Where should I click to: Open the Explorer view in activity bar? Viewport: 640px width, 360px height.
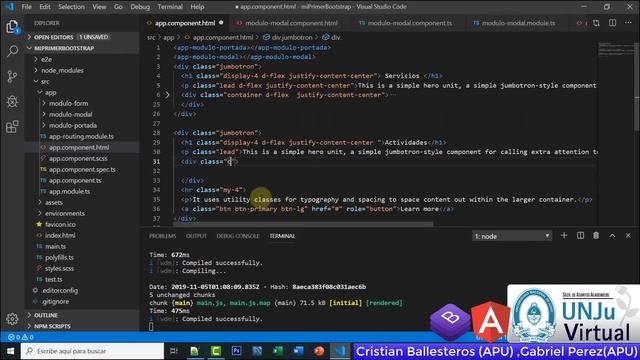click(12, 27)
